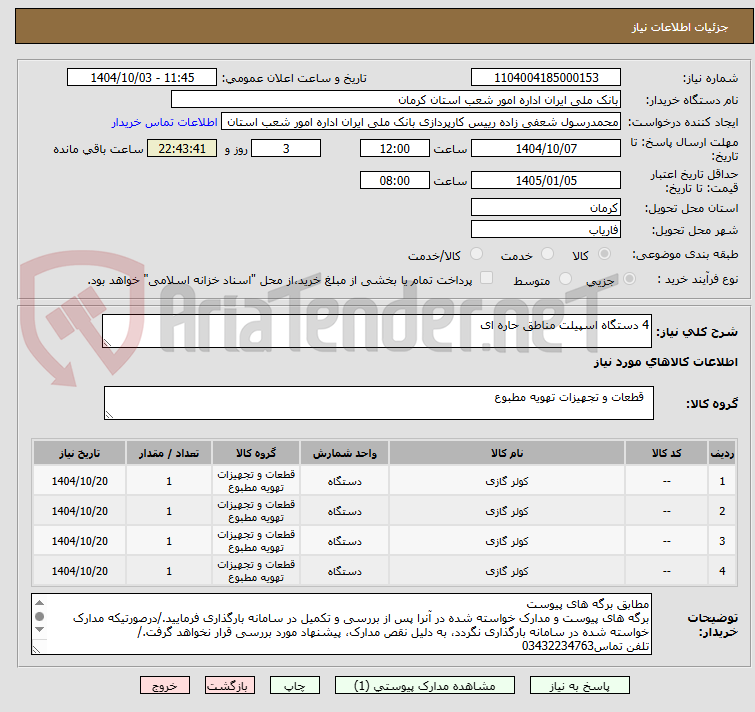Select the خدمت radio button
Screen dimensions: 755x712
coord(547,254)
